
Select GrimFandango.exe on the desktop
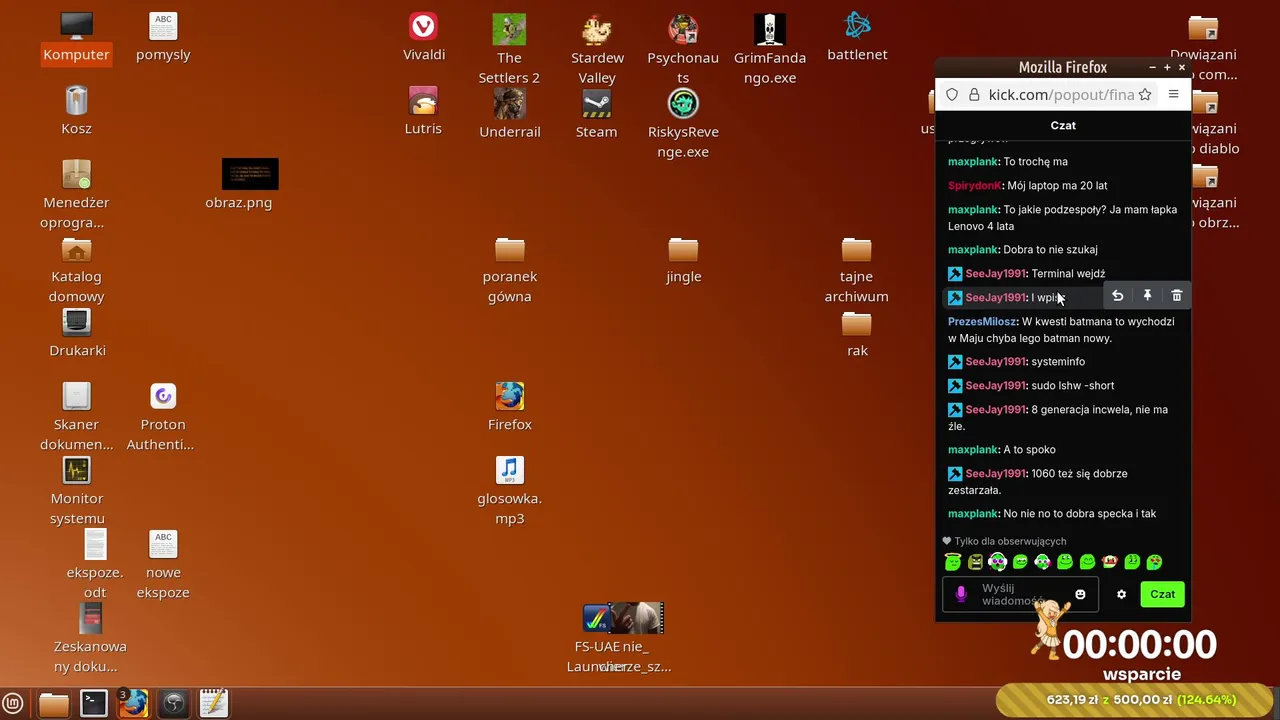click(770, 49)
